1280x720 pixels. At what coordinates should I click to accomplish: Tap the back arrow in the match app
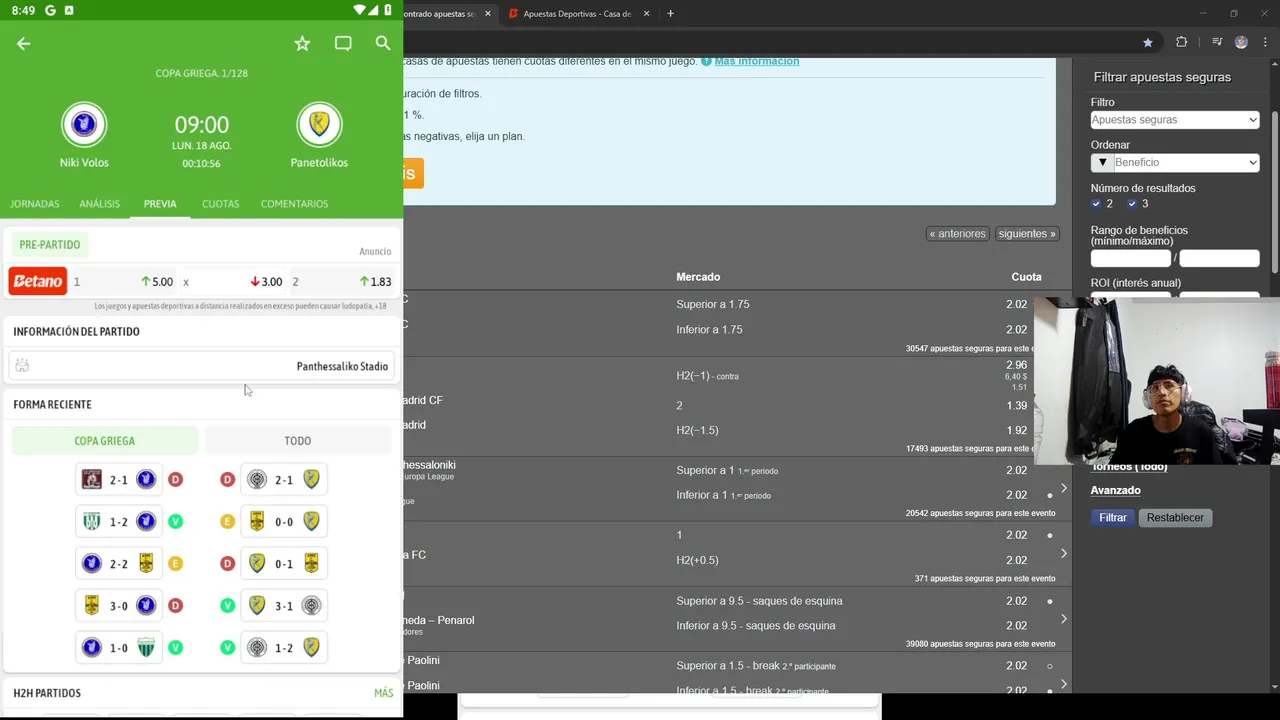[x=23, y=44]
